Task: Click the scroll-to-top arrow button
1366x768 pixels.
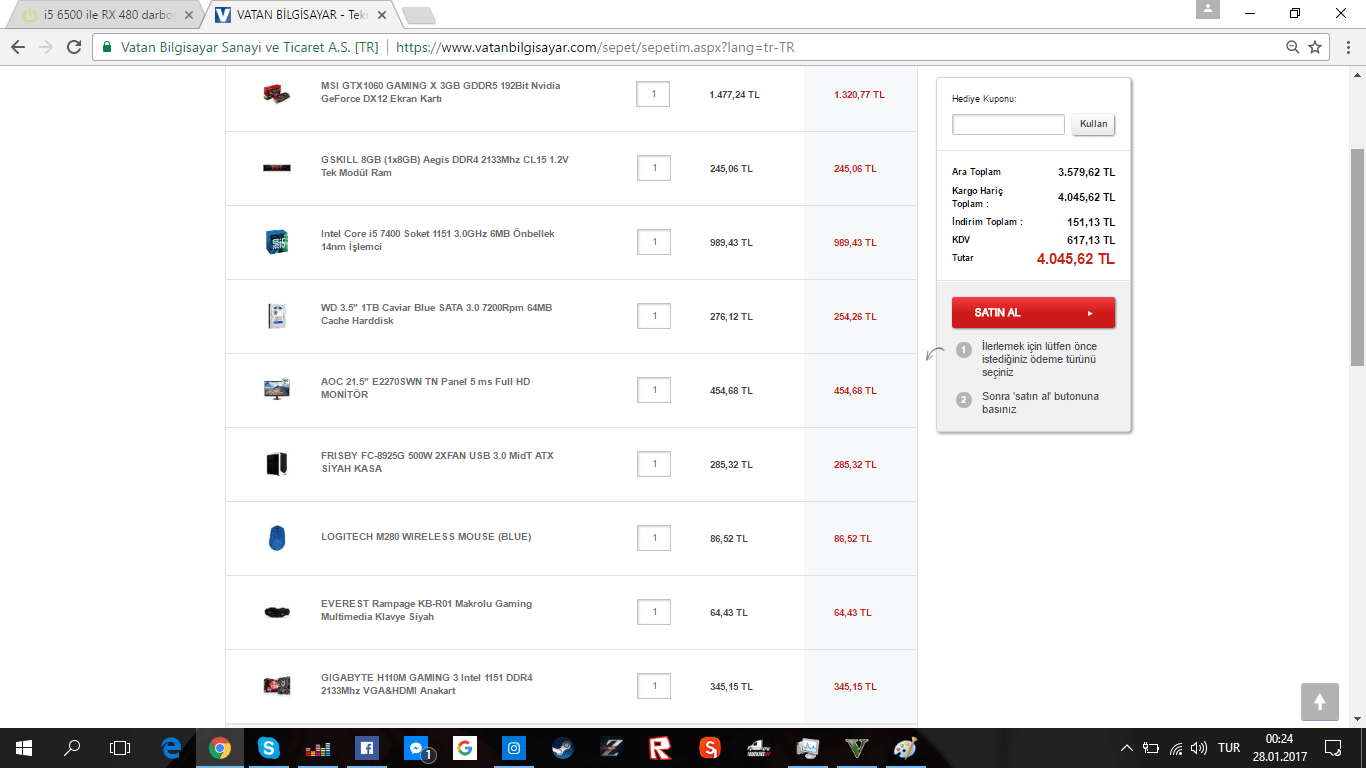Action: pos(1320,701)
